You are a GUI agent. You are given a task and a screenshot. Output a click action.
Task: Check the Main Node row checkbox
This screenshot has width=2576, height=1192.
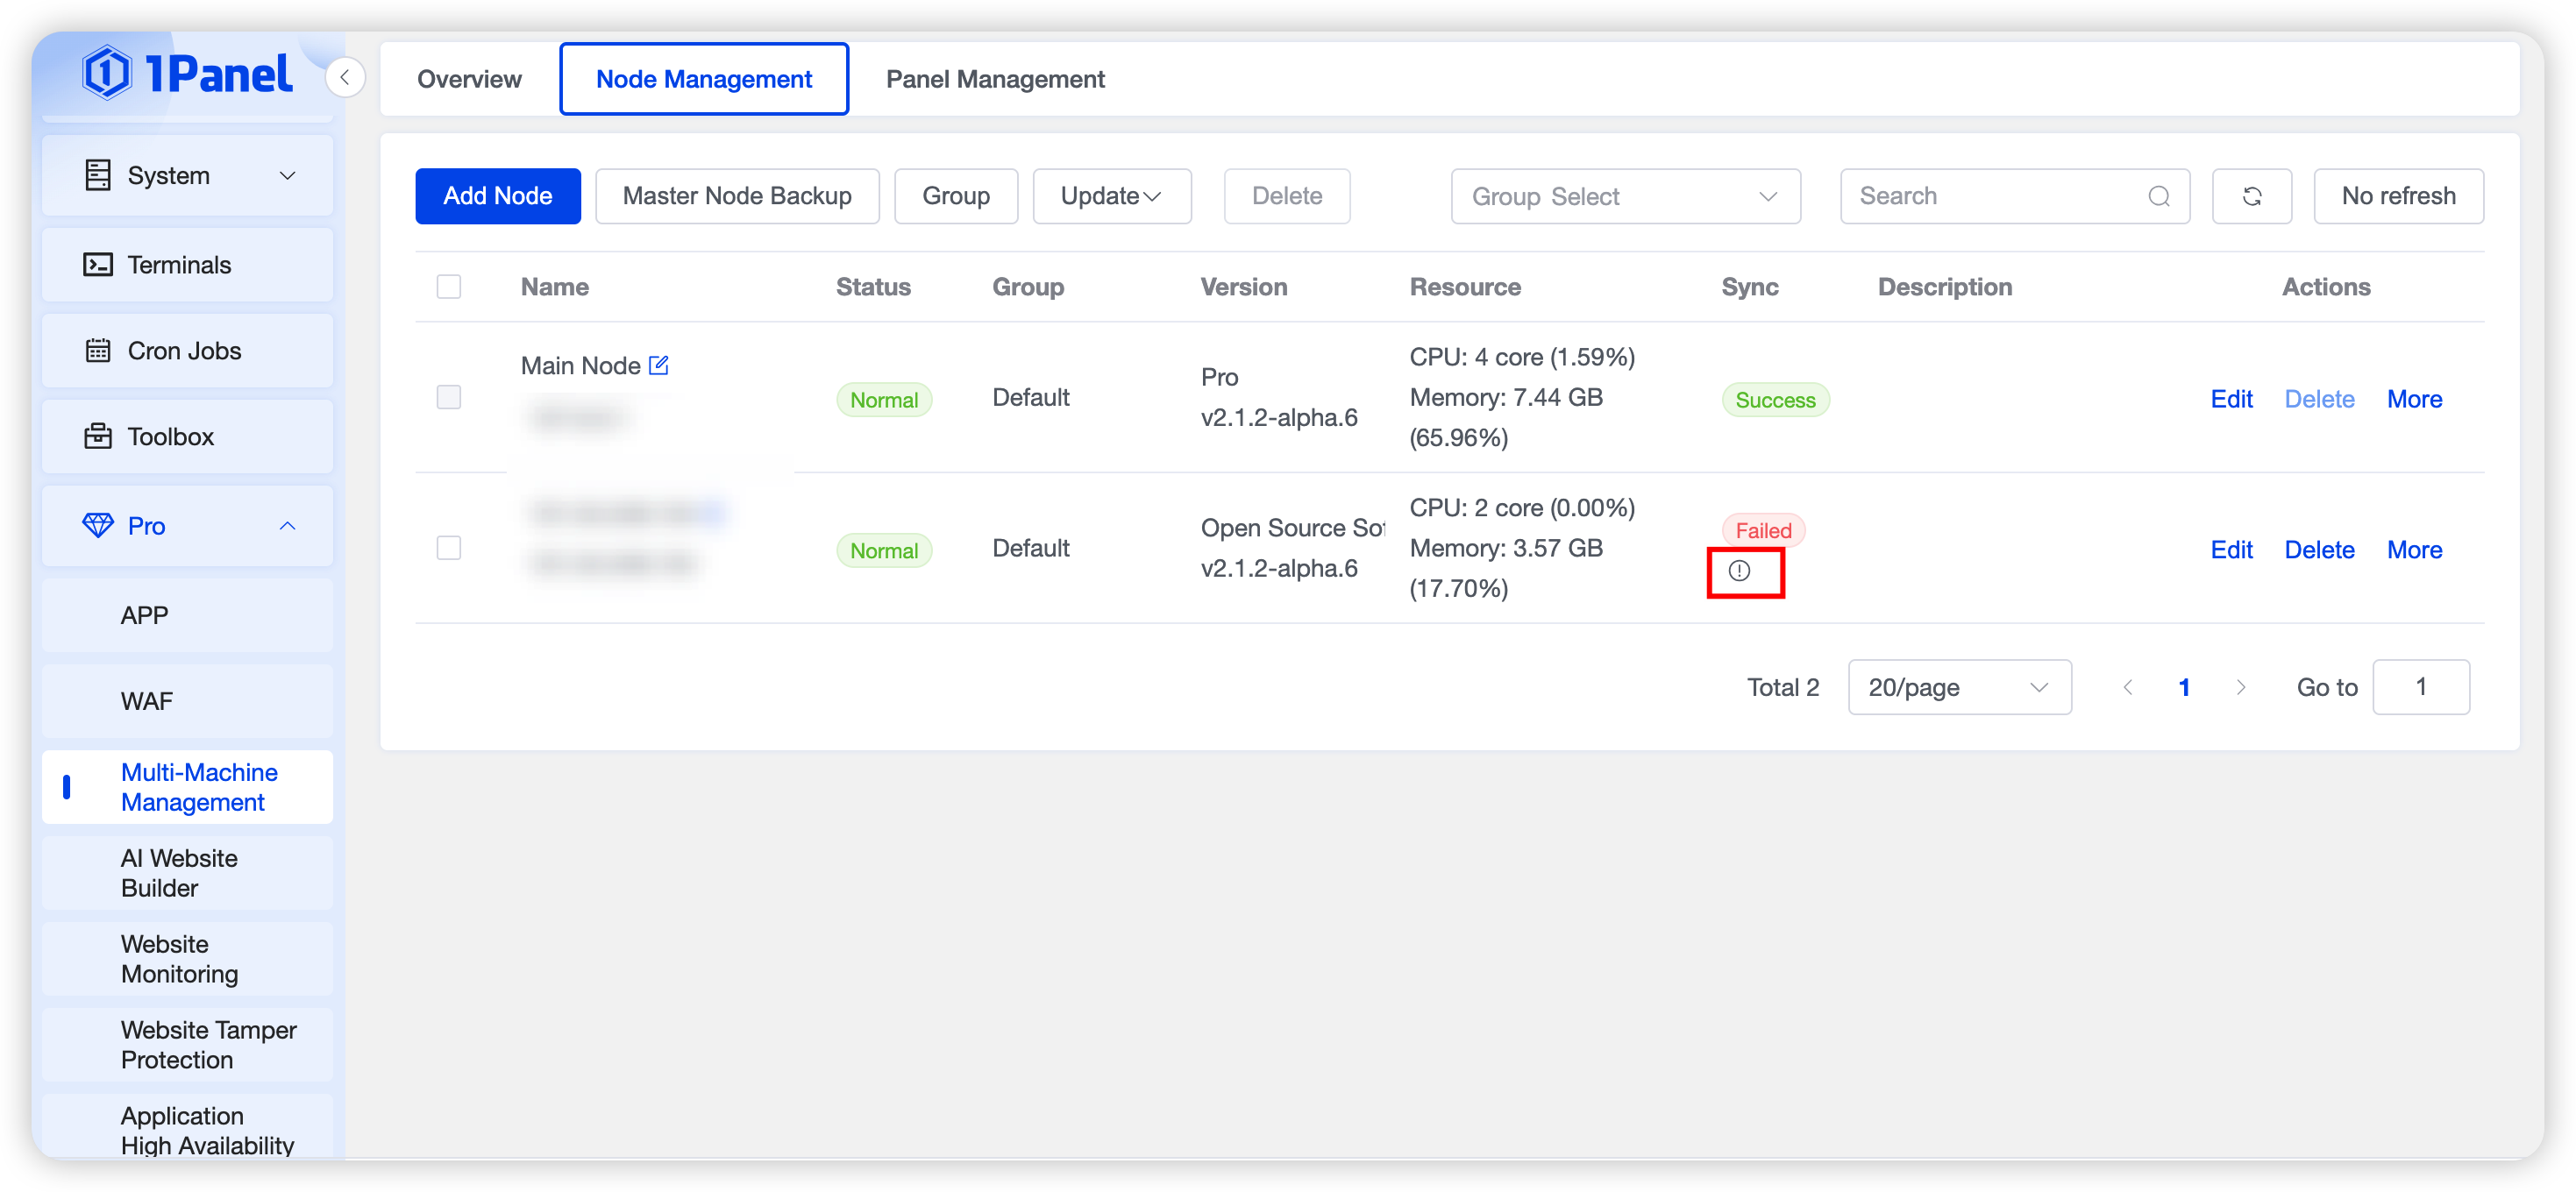coord(449,398)
